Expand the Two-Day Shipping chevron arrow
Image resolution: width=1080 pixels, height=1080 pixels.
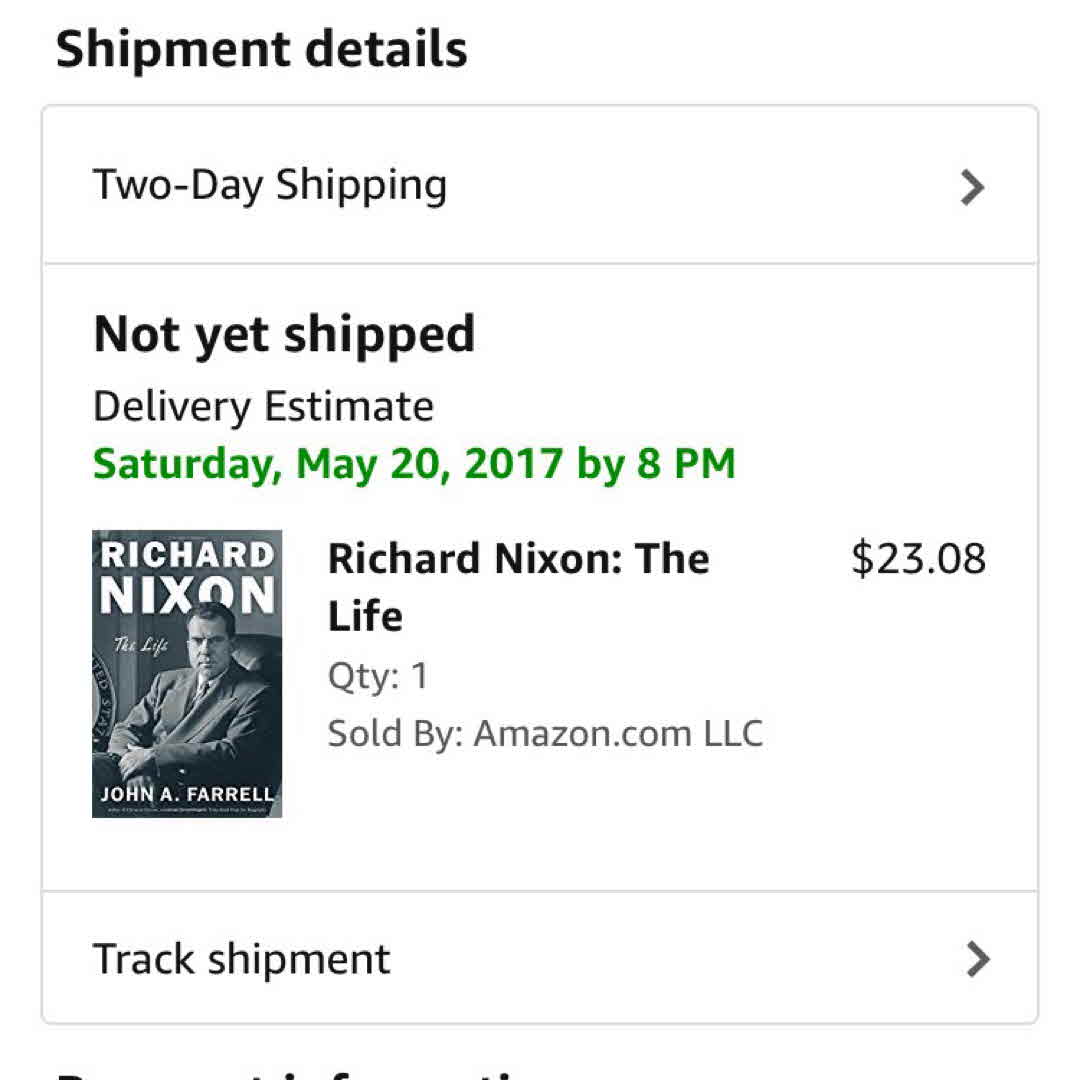[972, 187]
